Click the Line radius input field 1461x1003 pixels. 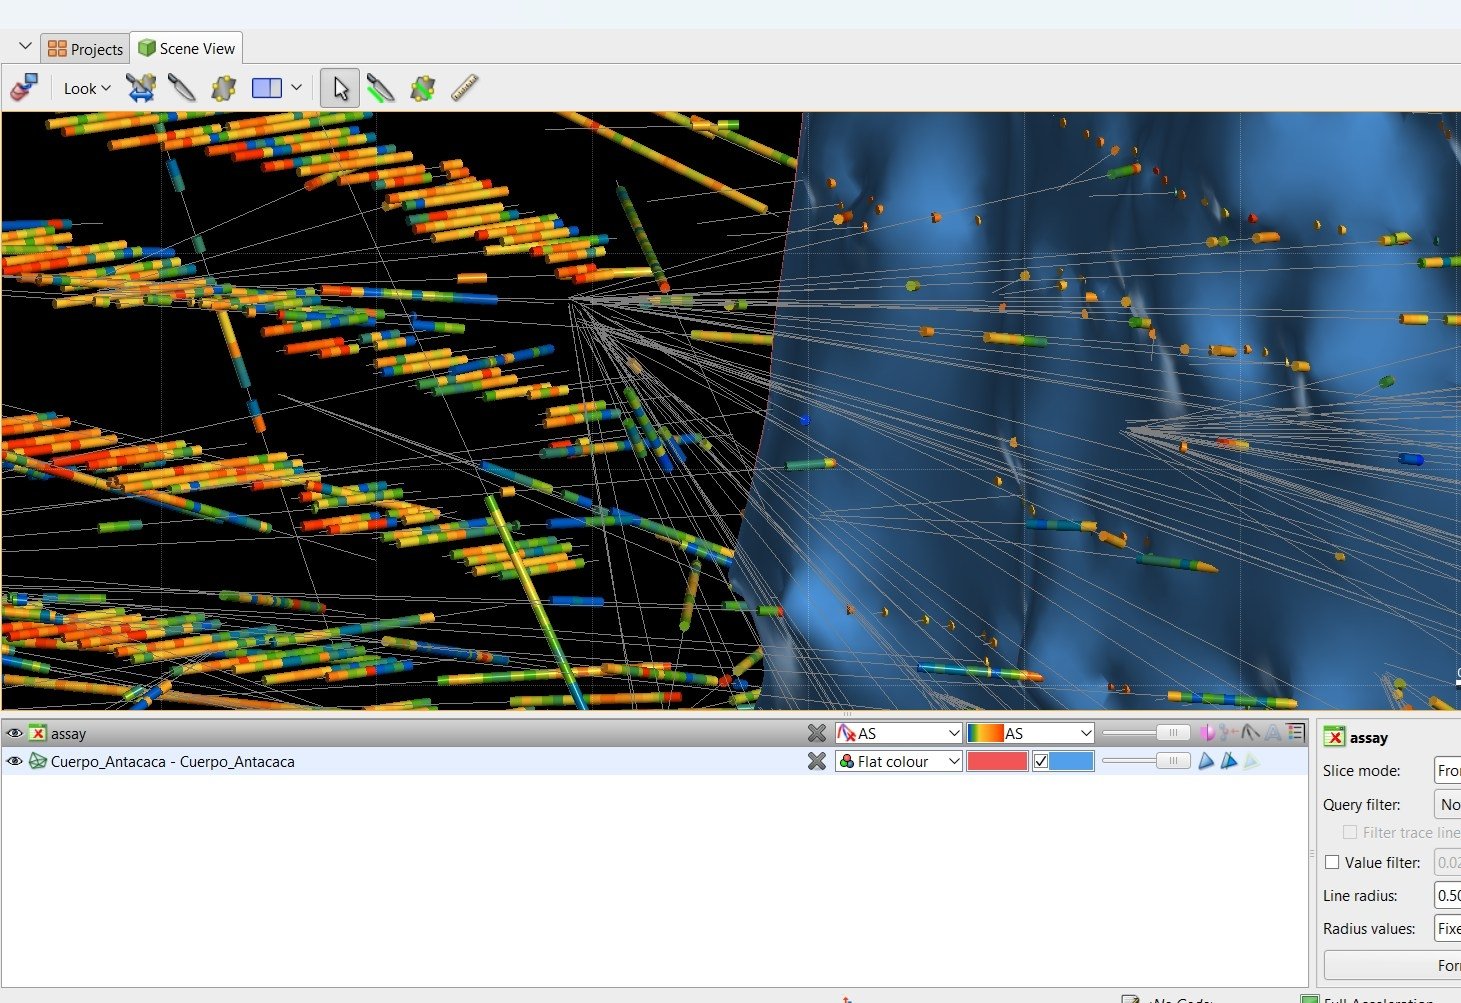pos(1447,895)
